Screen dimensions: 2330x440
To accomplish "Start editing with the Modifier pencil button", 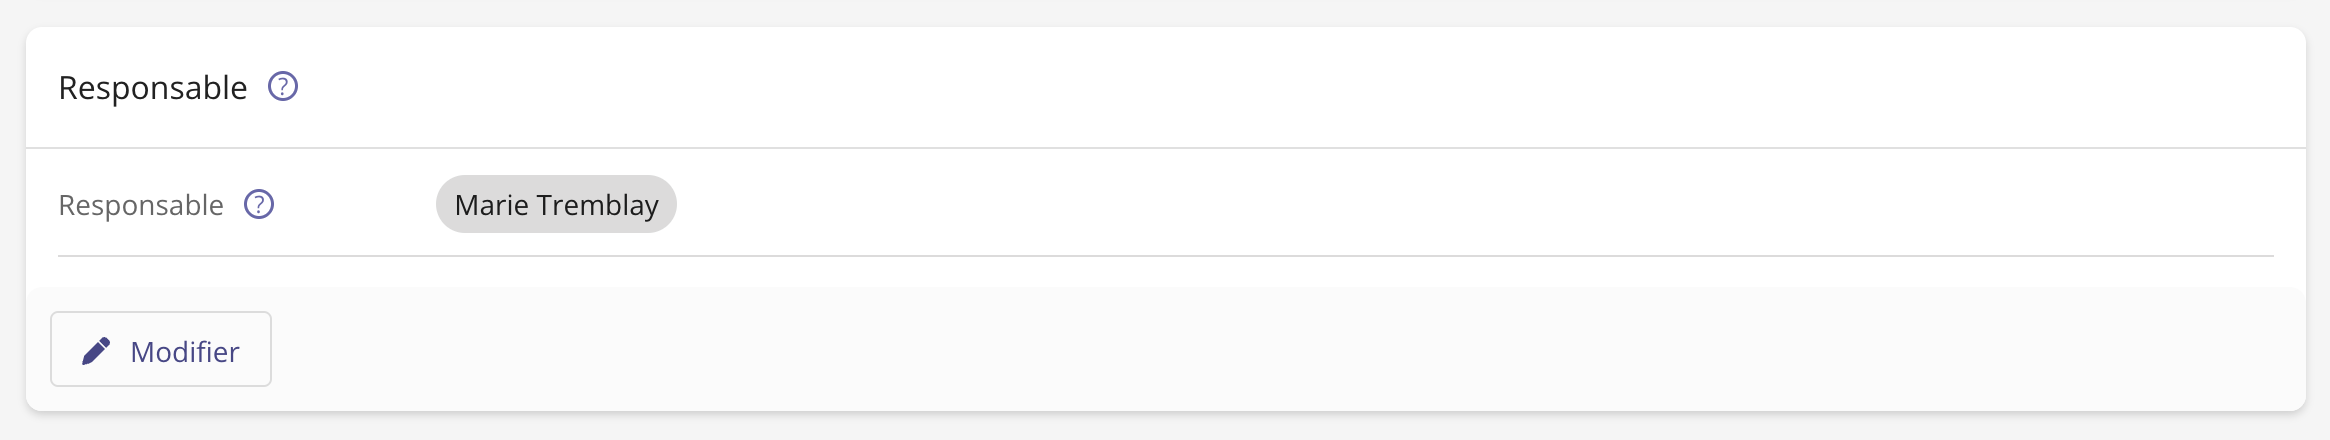I will (161, 349).
